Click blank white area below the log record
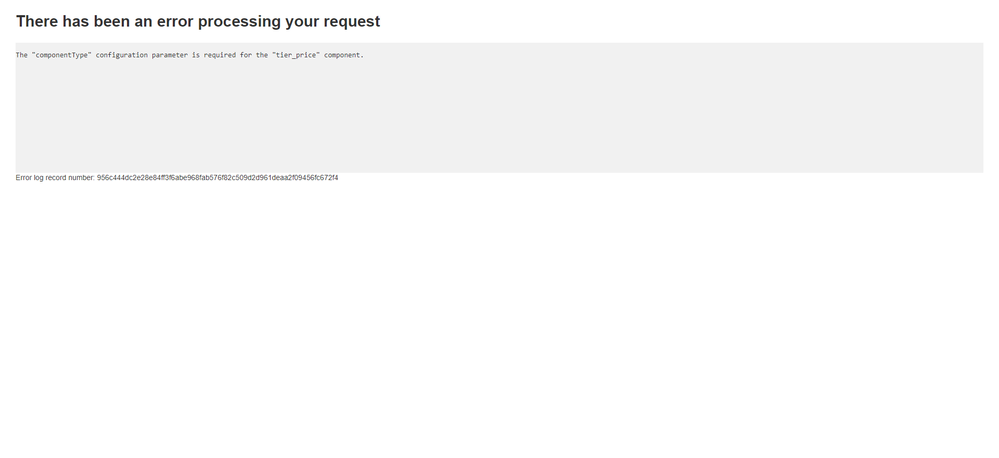 tap(500, 318)
